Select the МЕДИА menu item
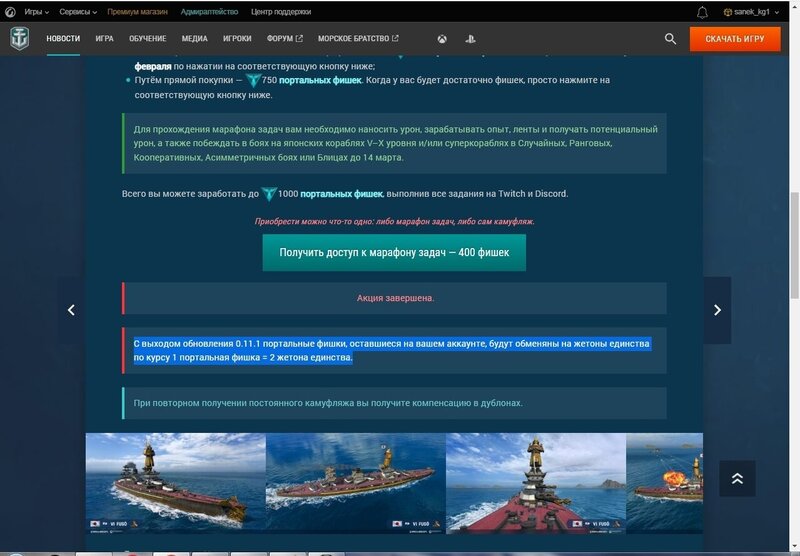The width and height of the screenshot is (800, 556). [x=194, y=39]
